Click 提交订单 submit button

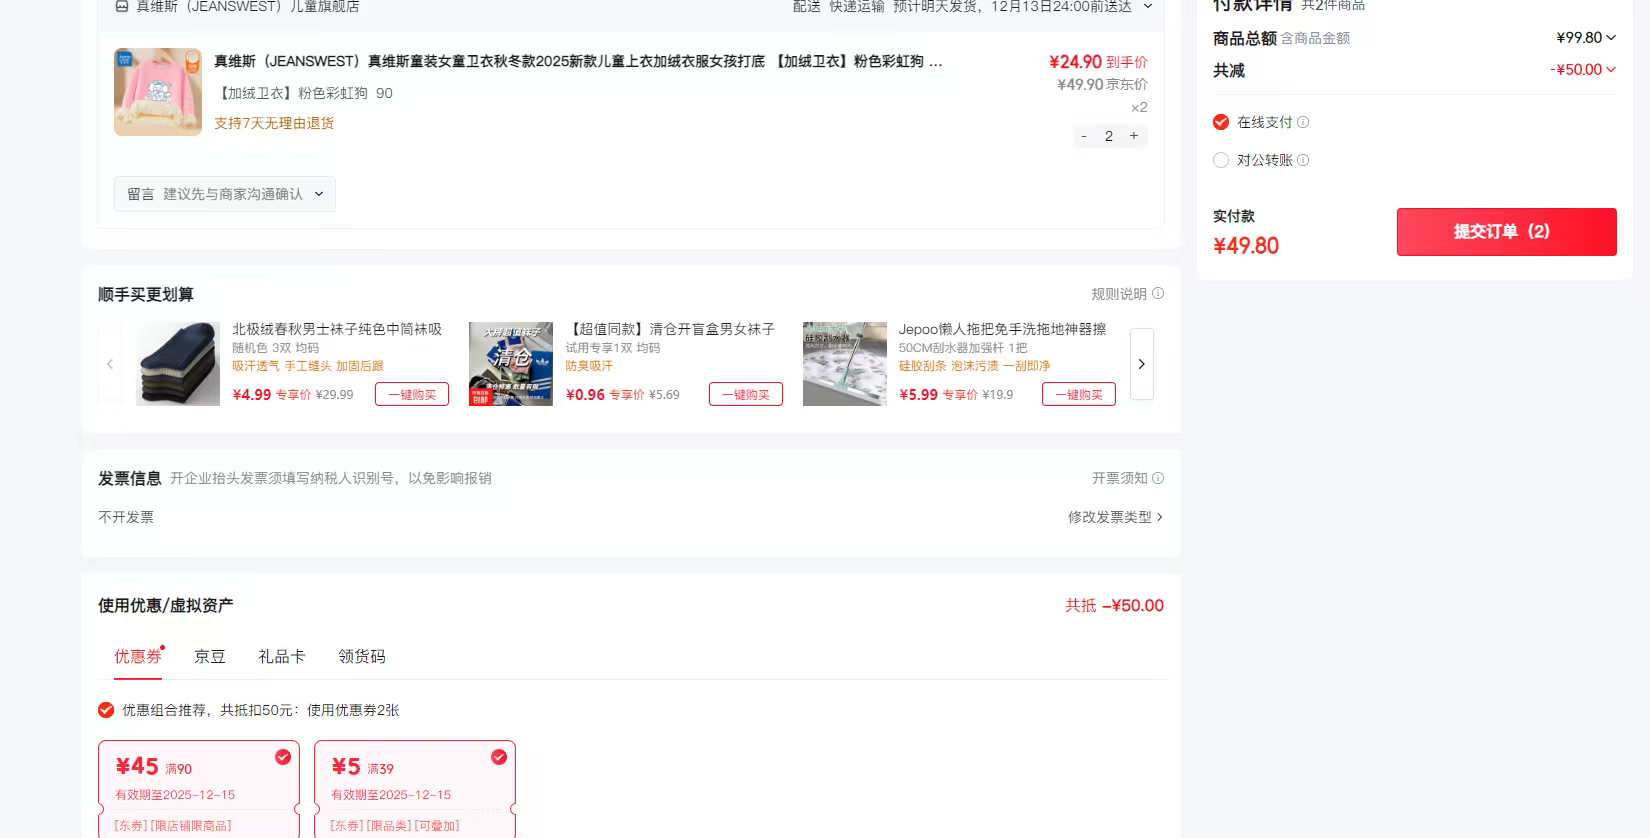tap(1506, 232)
